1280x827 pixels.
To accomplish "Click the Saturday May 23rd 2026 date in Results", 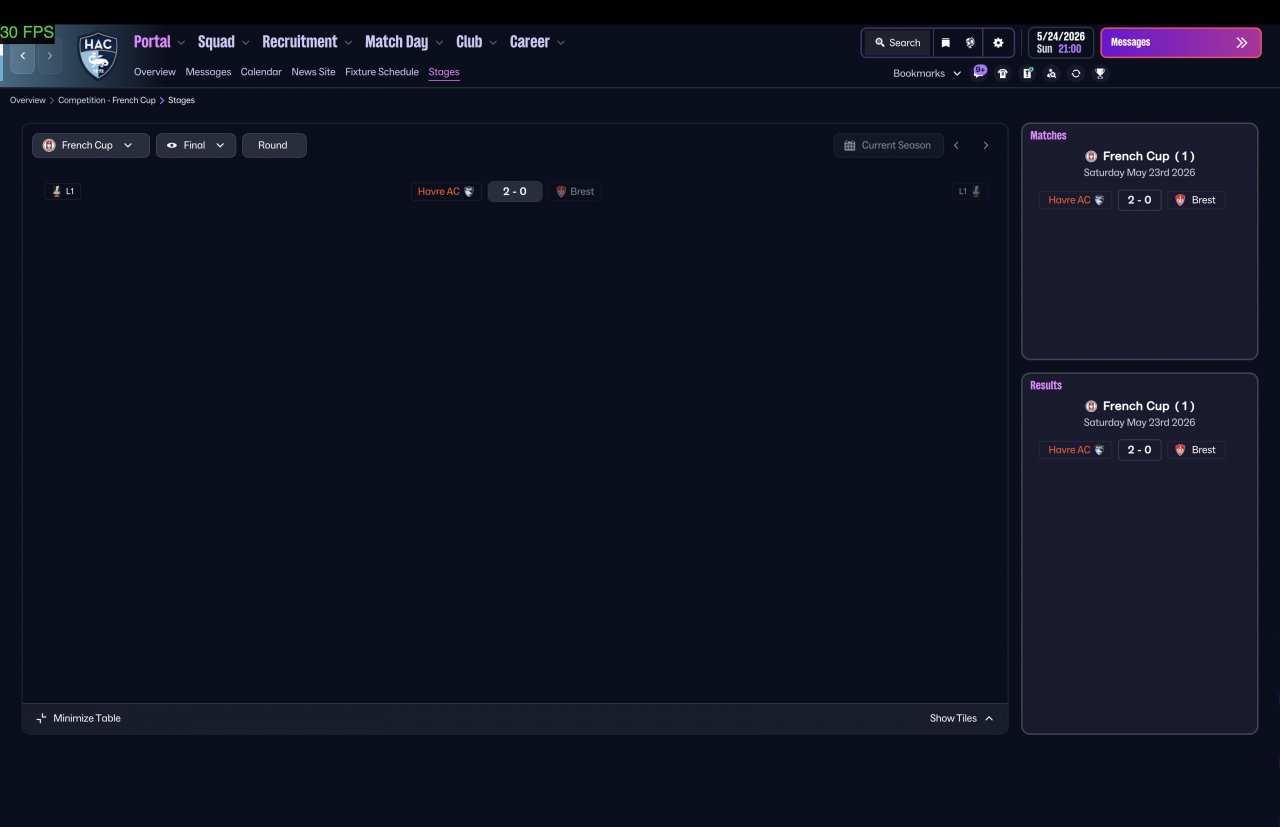I will 1140,422.
